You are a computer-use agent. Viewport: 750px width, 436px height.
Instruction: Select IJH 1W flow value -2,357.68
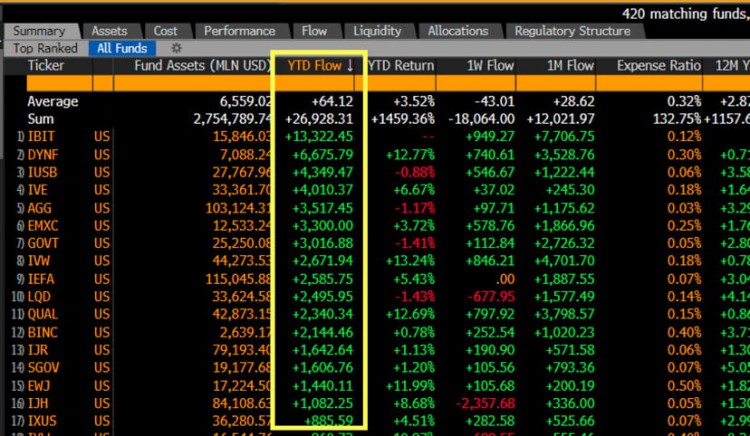pos(485,403)
